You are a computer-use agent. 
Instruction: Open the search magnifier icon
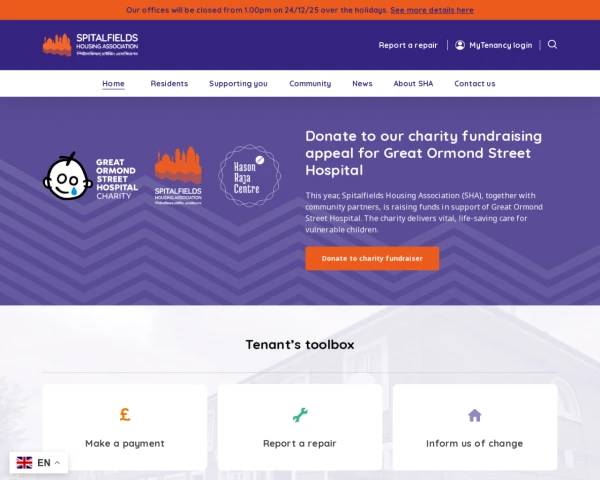point(552,44)
